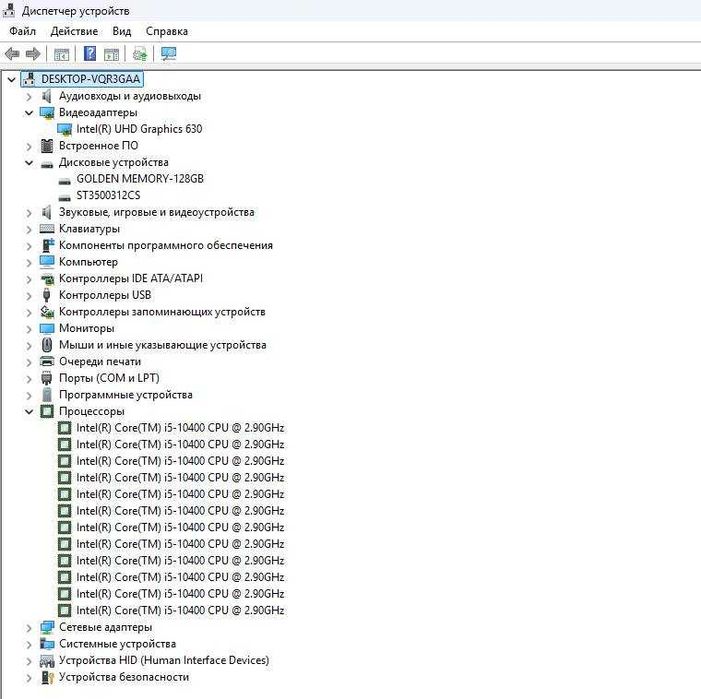This screenshot has width=701, height=699.
Task: Open the Вид menu
Action: [122, 31]
